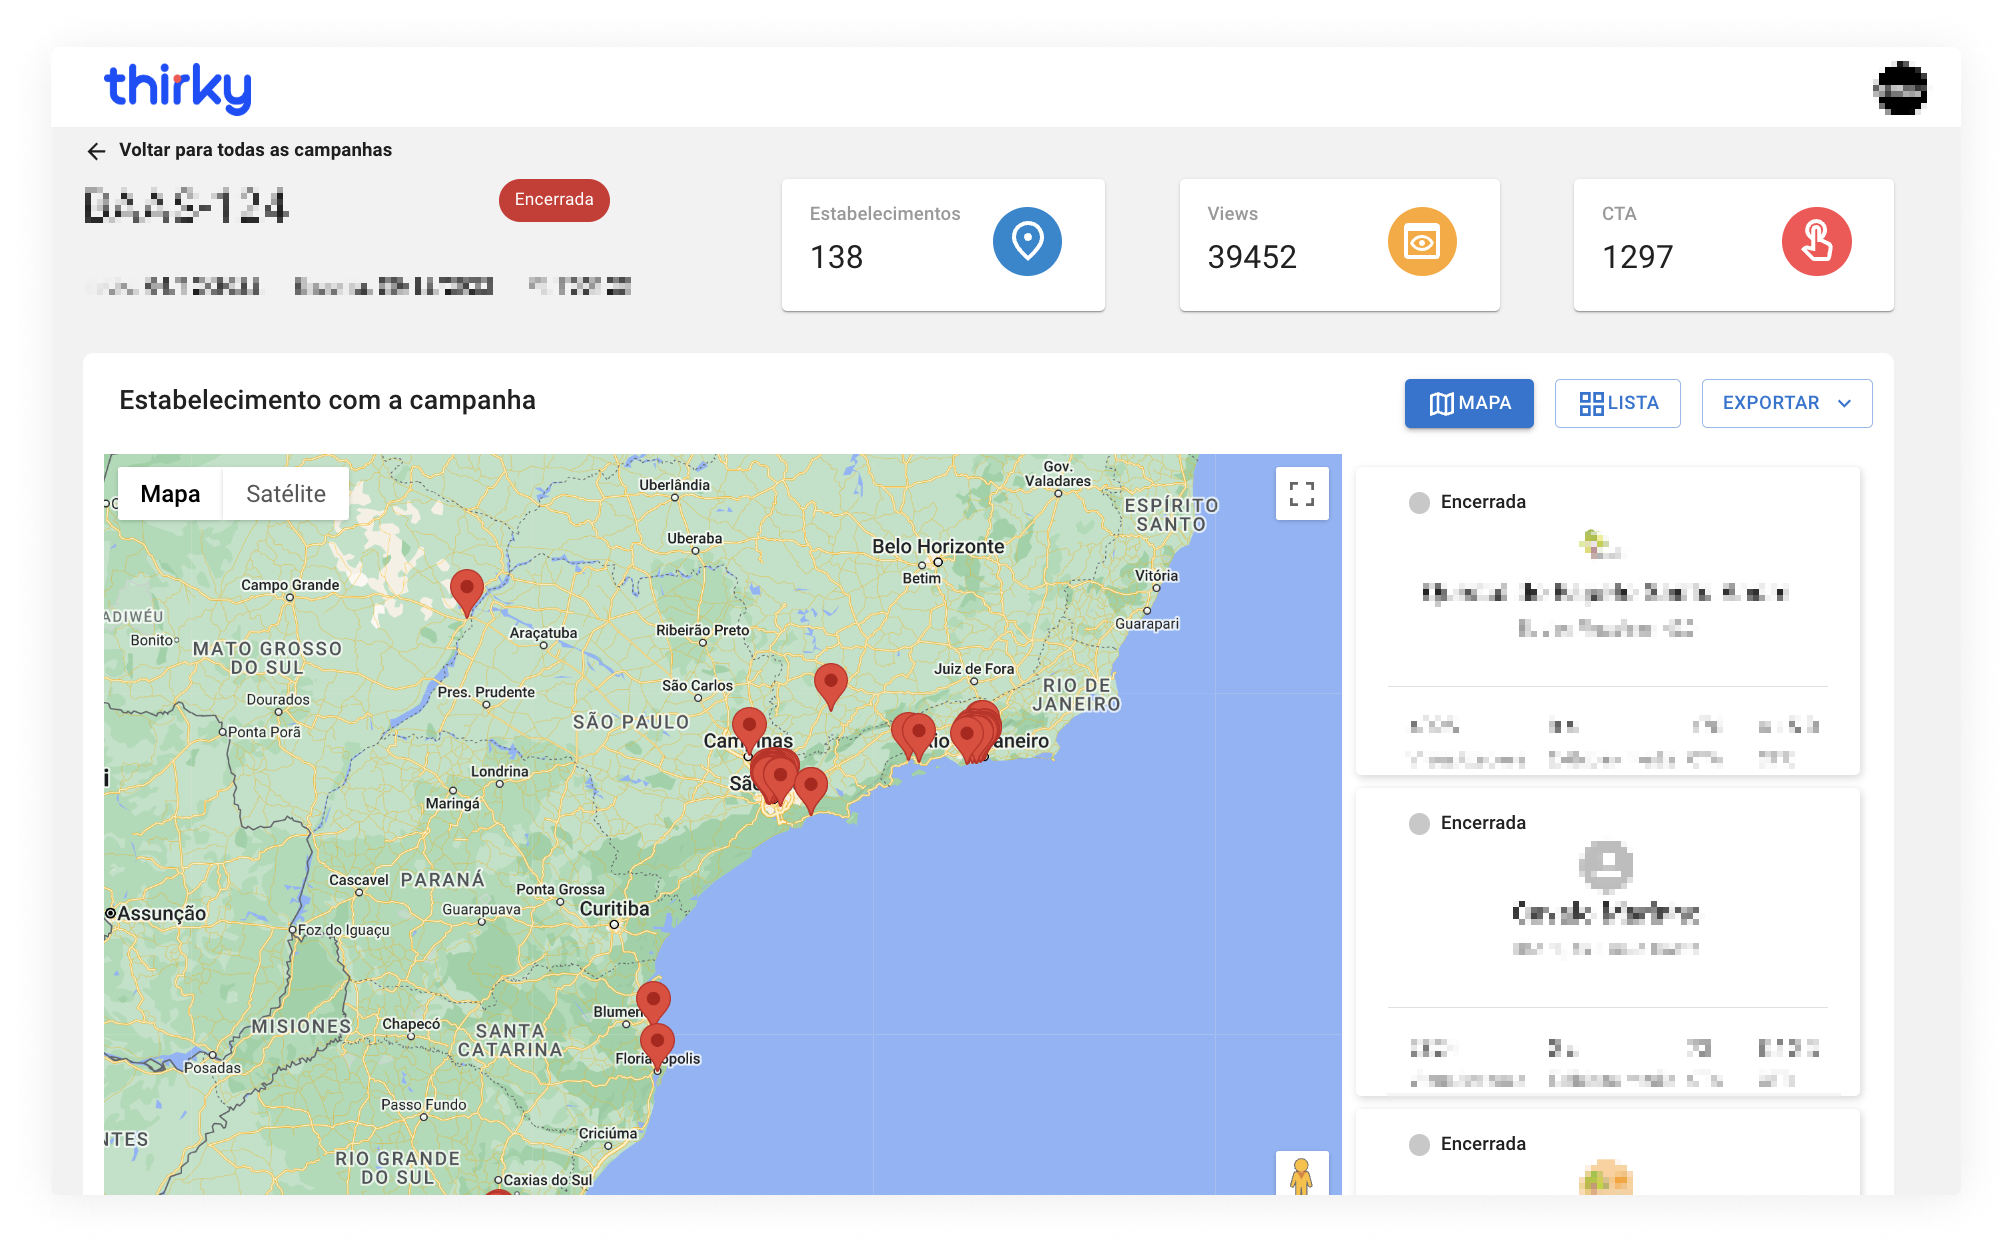
Task: Click the red CTA touch icon
Action: (1817, 241)
